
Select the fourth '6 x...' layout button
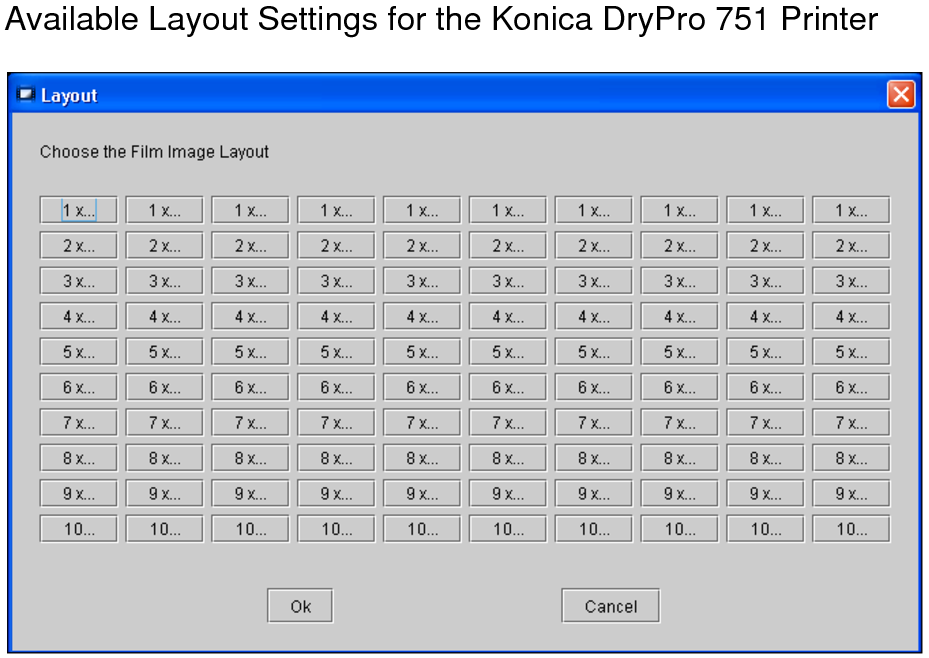coord(336,388)
